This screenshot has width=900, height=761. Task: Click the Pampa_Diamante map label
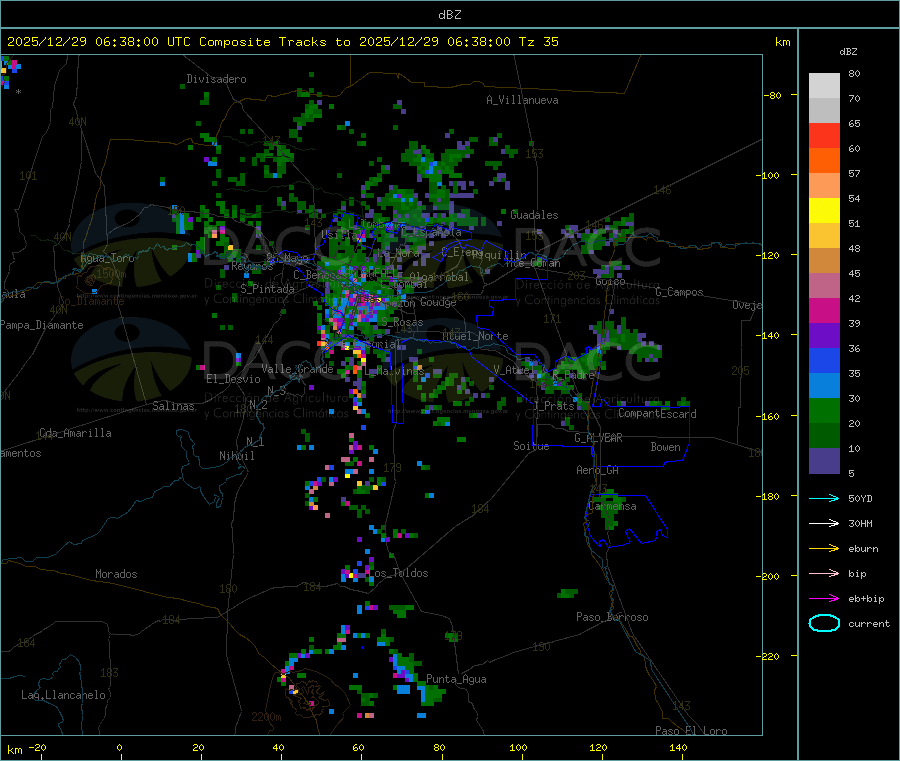click(x=42, y=325)
